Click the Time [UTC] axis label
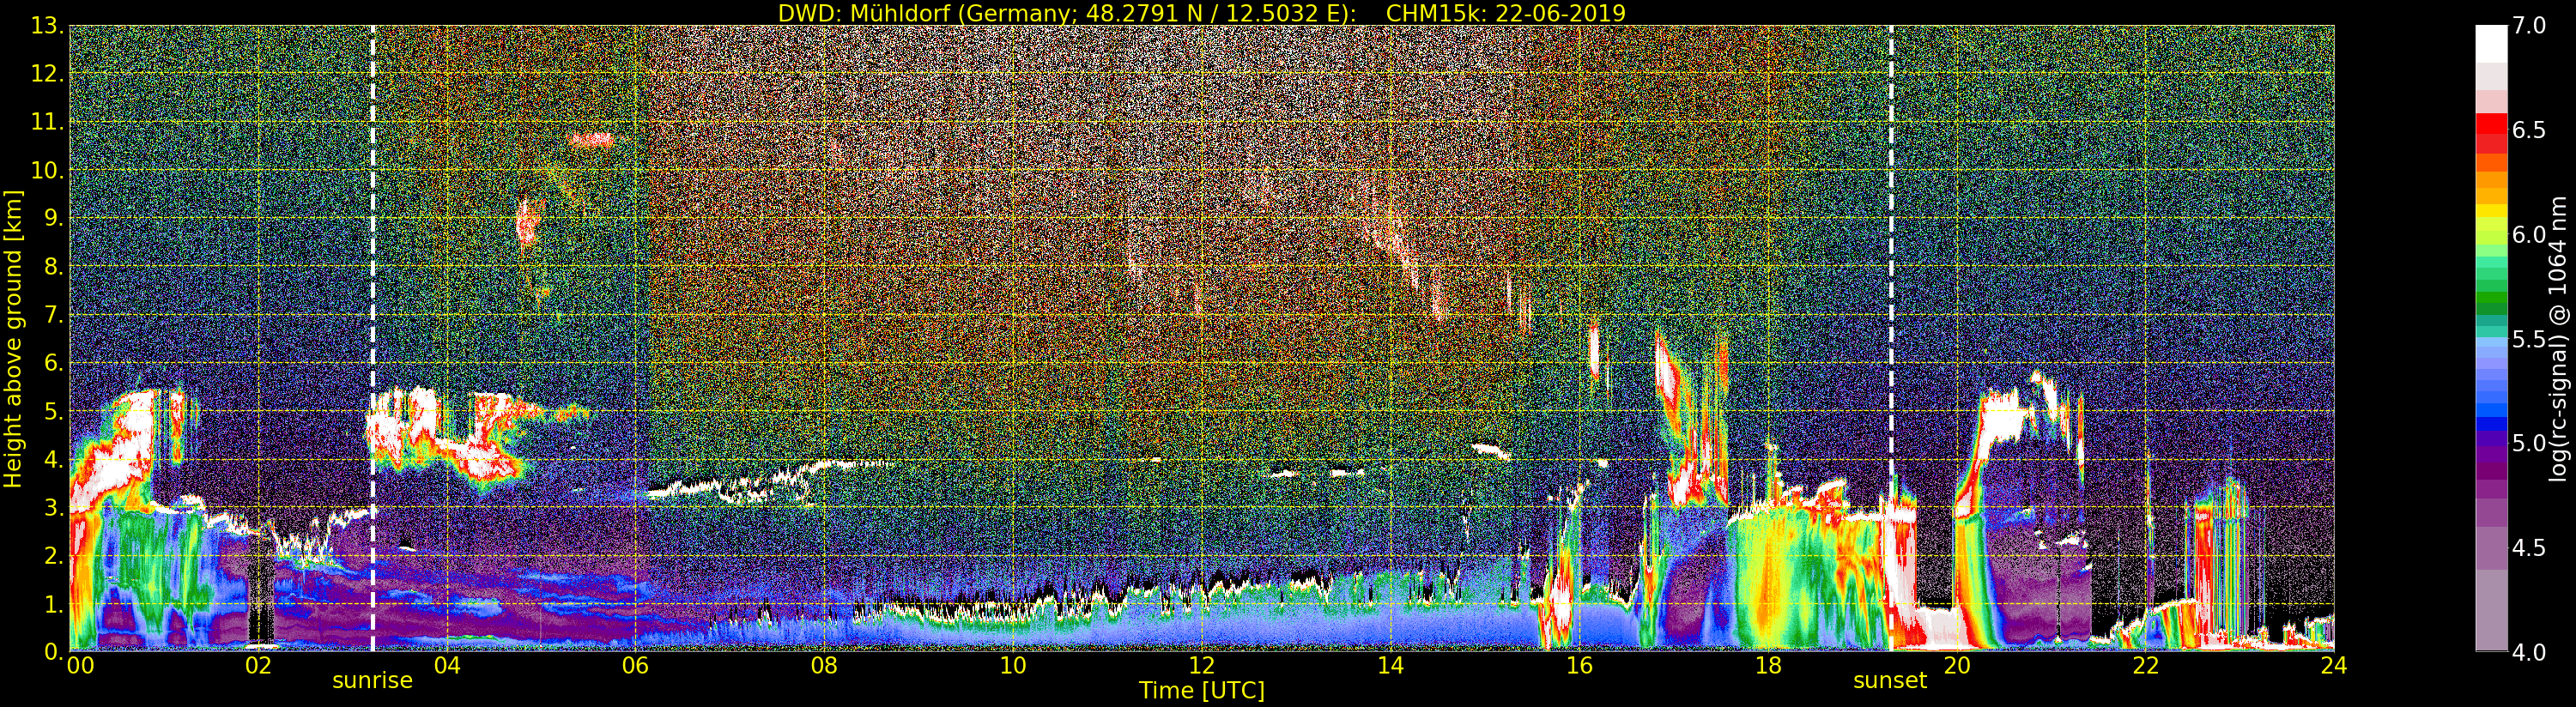 pos(1201,691)
